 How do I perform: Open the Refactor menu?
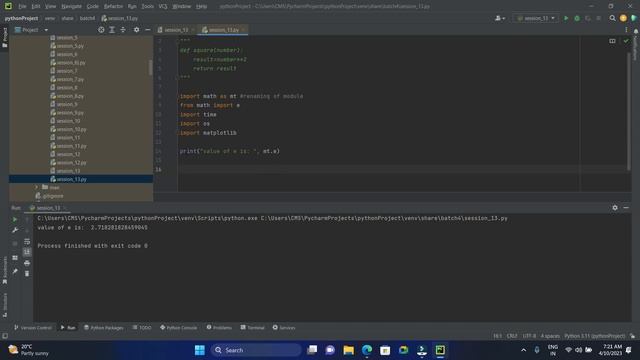coord(113,7)
